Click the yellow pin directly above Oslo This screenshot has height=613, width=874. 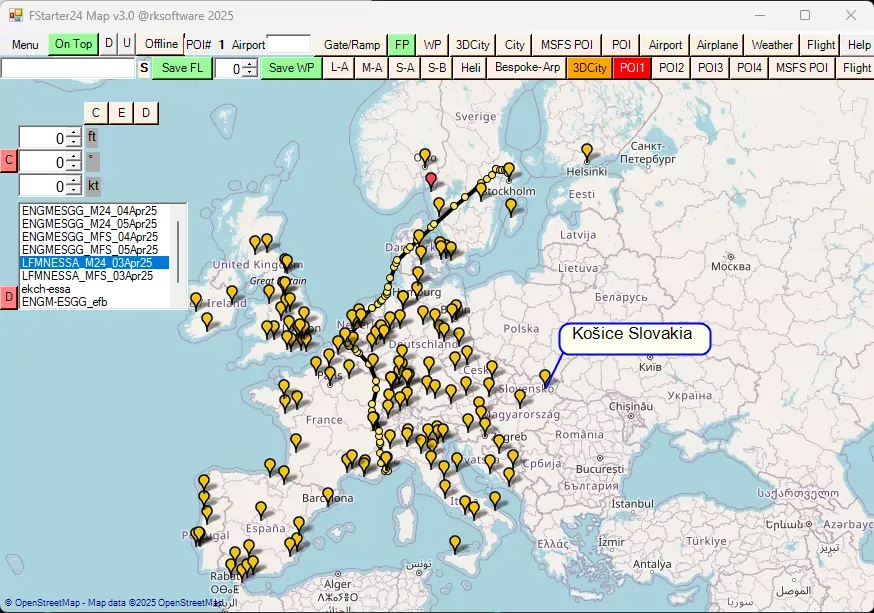425,156
